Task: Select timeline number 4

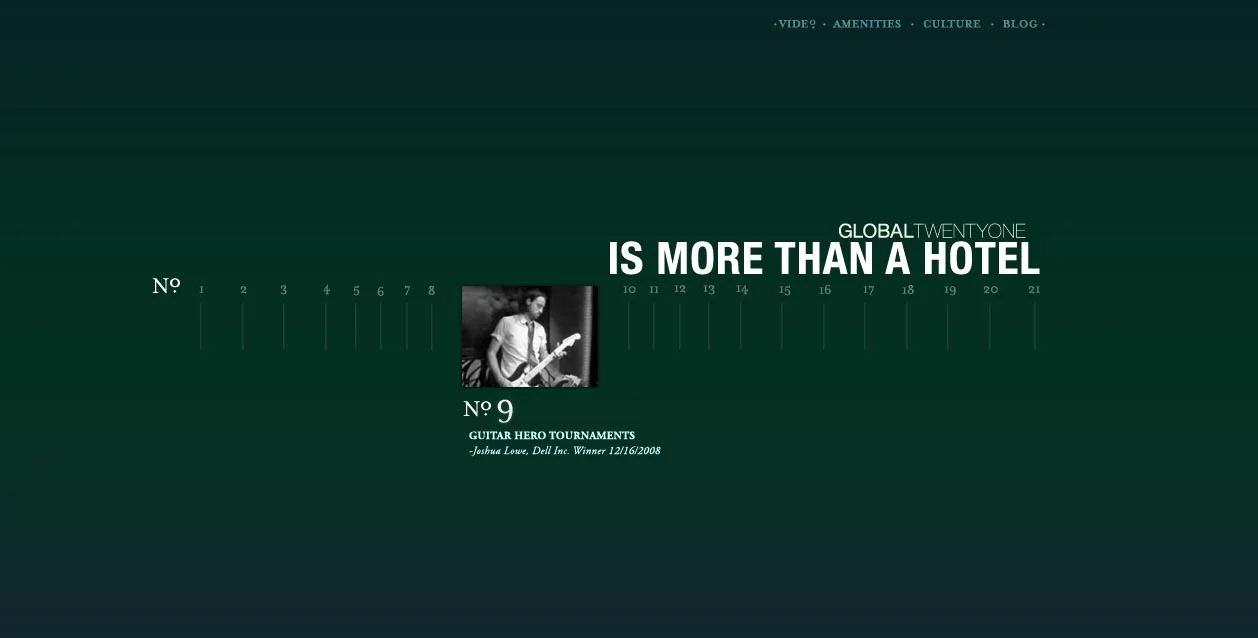Action: pos(326,290)
